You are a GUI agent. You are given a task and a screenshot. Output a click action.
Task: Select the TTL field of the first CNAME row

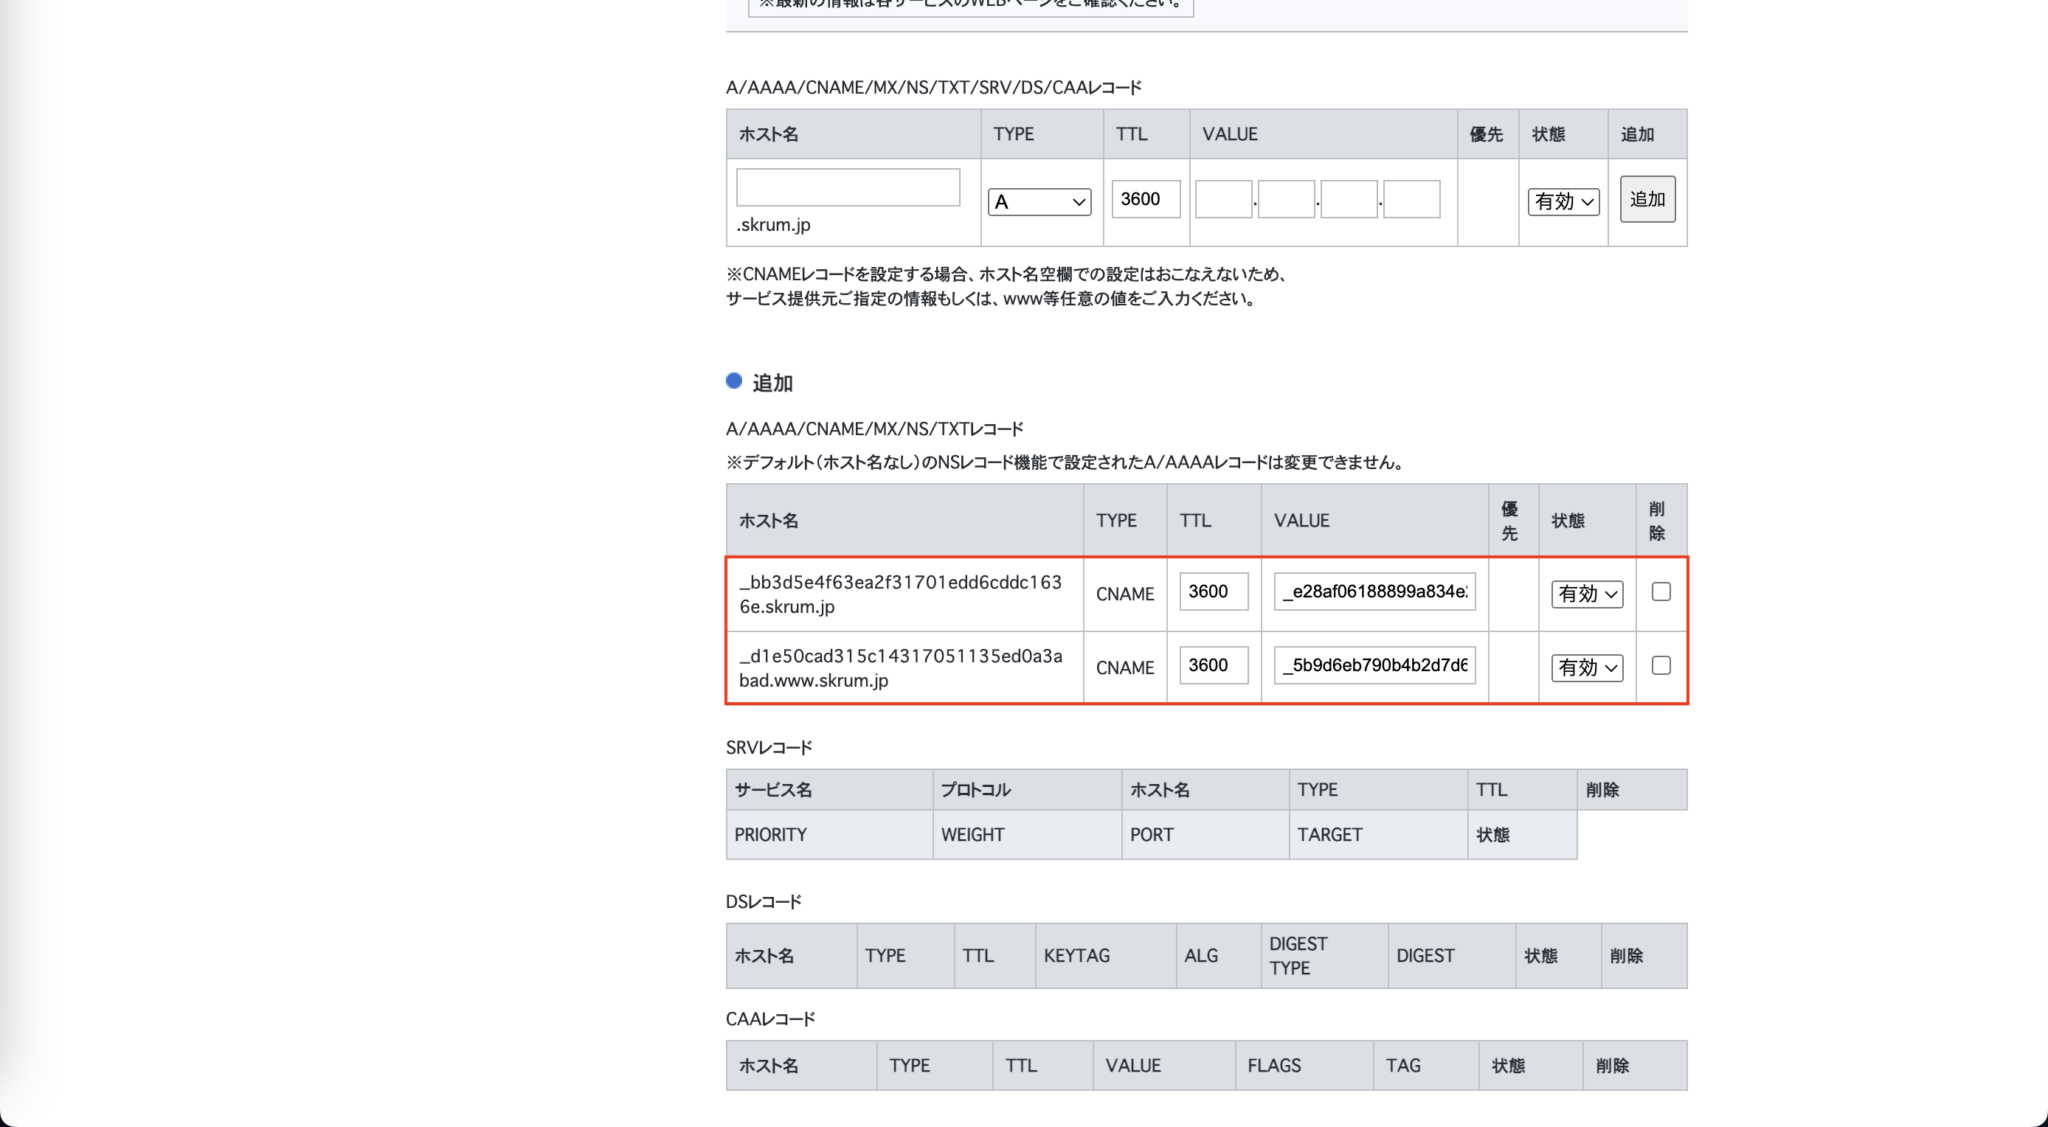[1213, 592]
